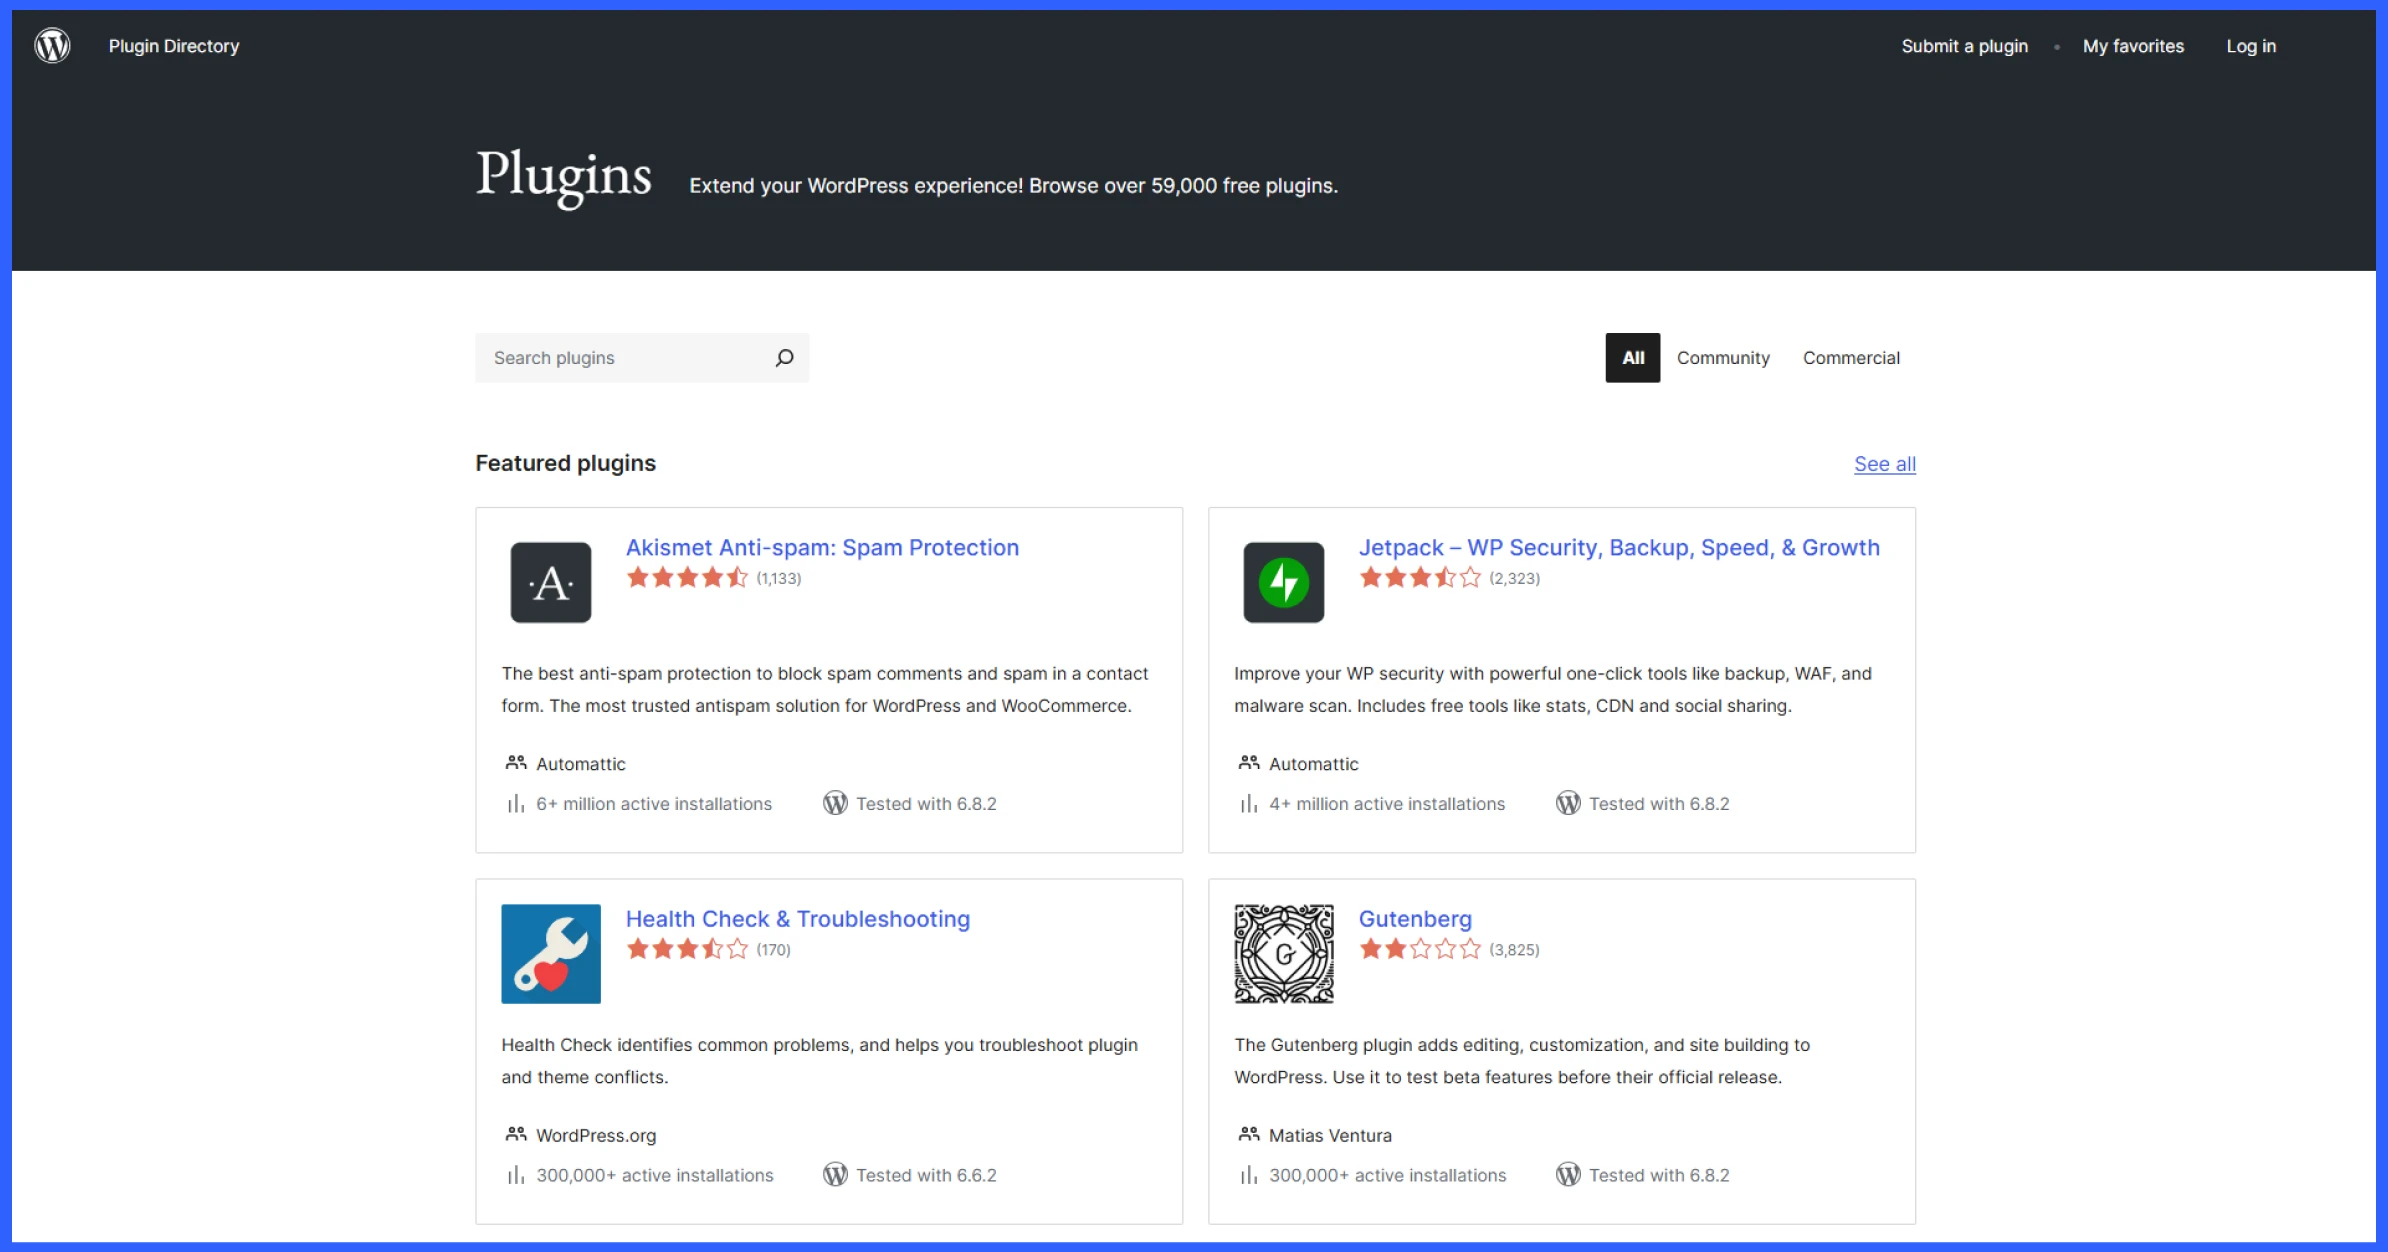Click the Akismet star rating
Screen dimensions: 2388x1252
[x=687, y=578]
